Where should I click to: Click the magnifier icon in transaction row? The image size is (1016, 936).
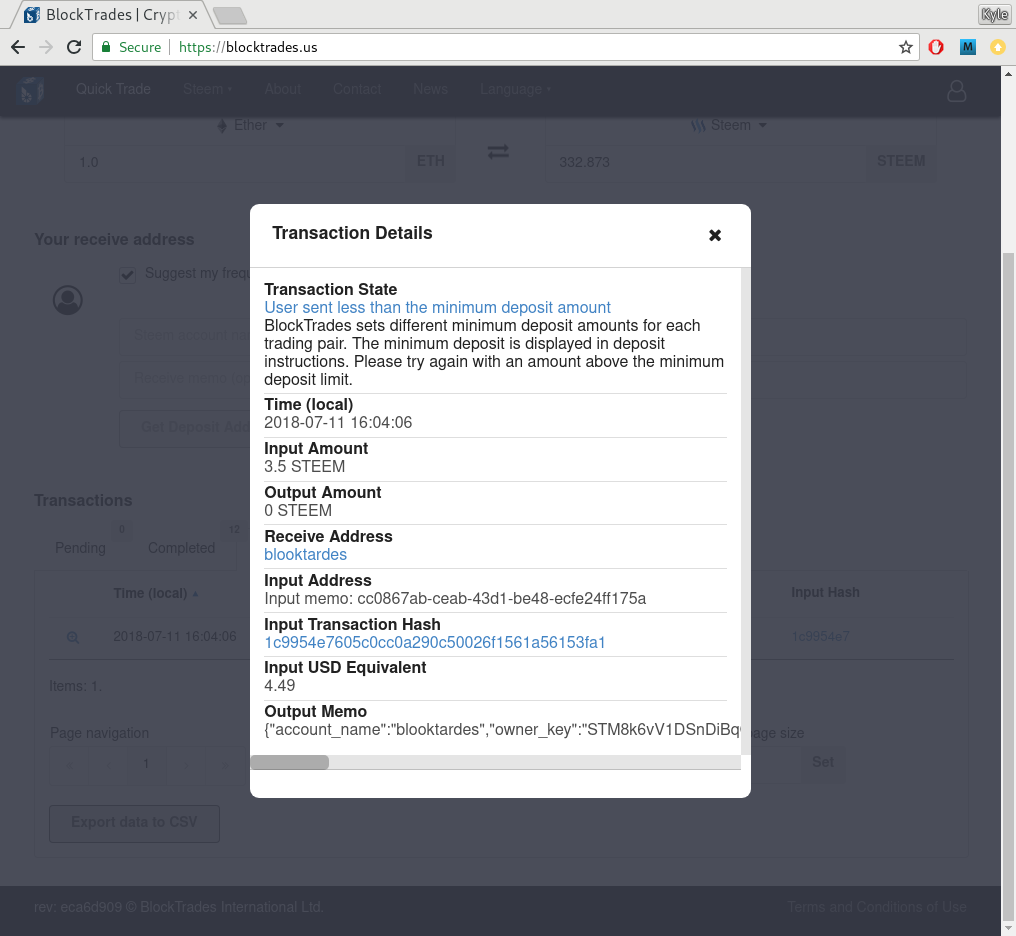tap(73, 637)
